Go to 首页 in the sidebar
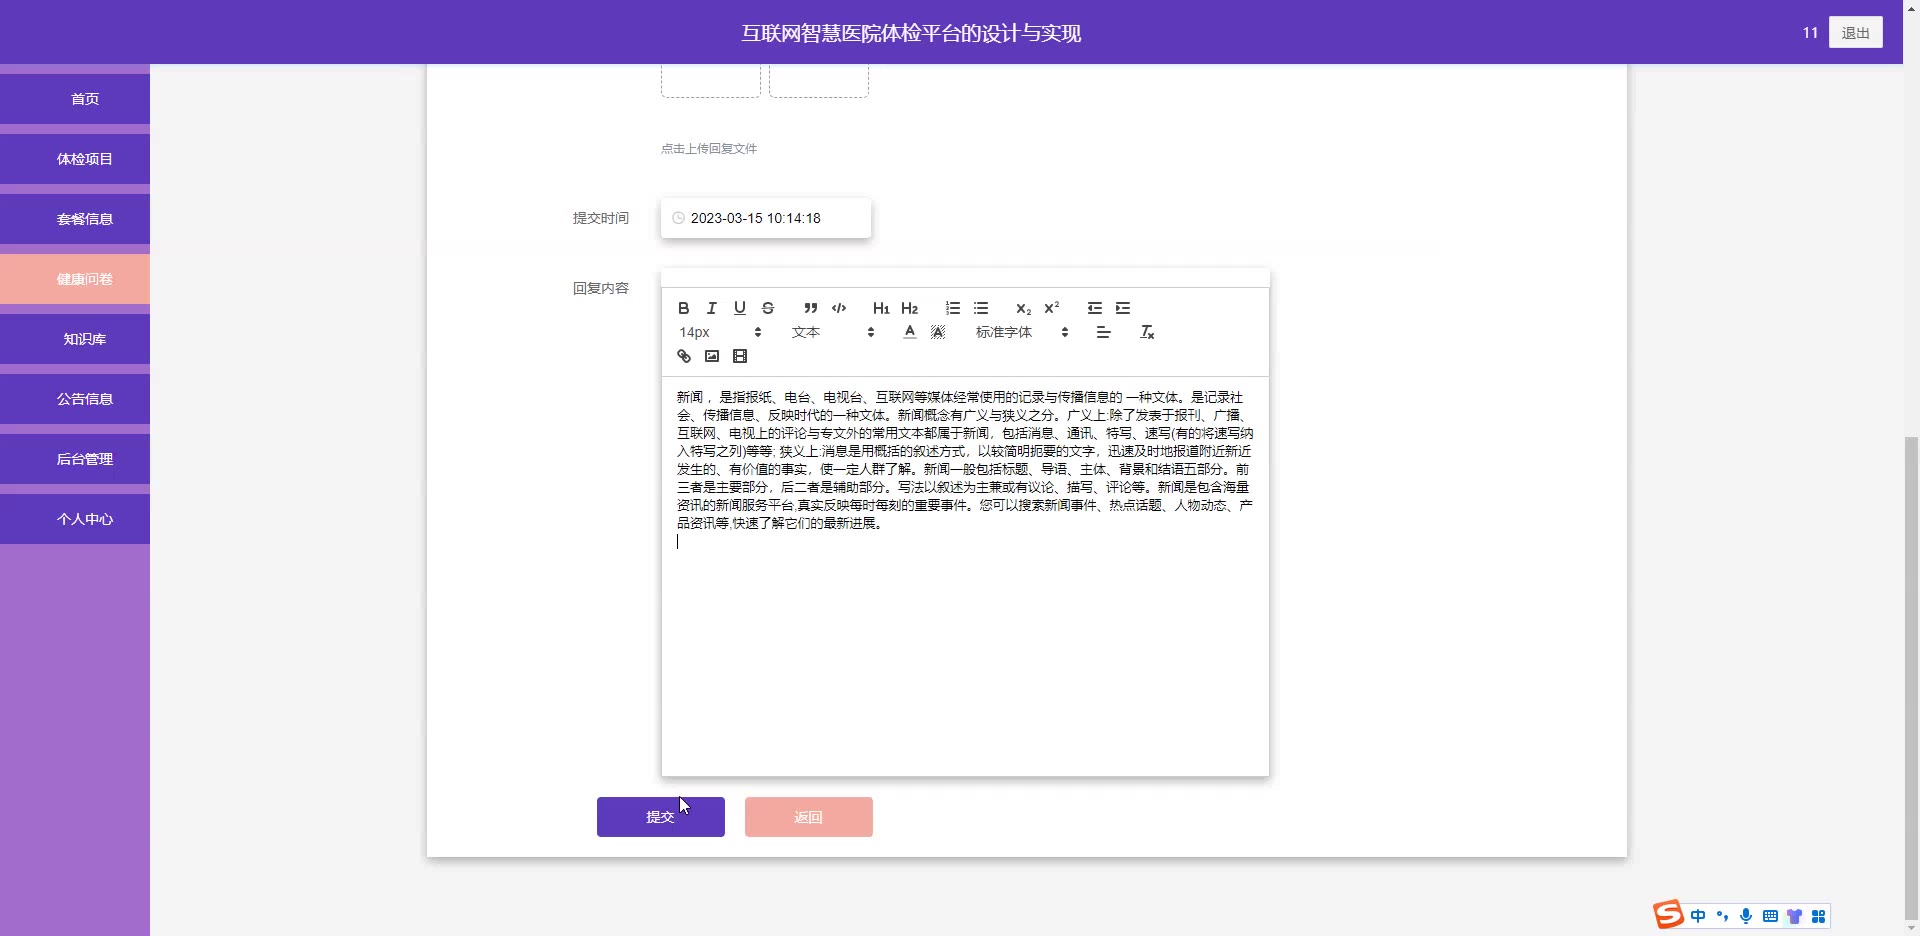1920x936 pixels. pyautogui.click(x=75, y=99)
